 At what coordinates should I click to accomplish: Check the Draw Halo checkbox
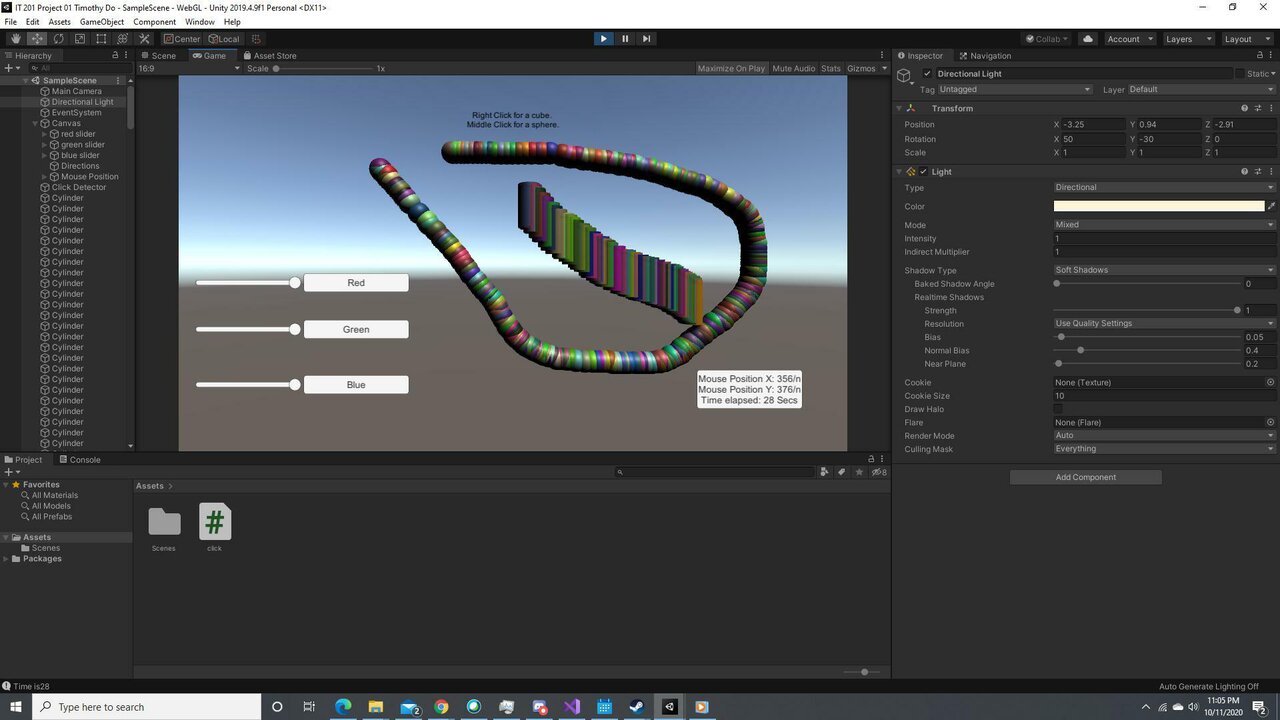tap(1058, 409)
